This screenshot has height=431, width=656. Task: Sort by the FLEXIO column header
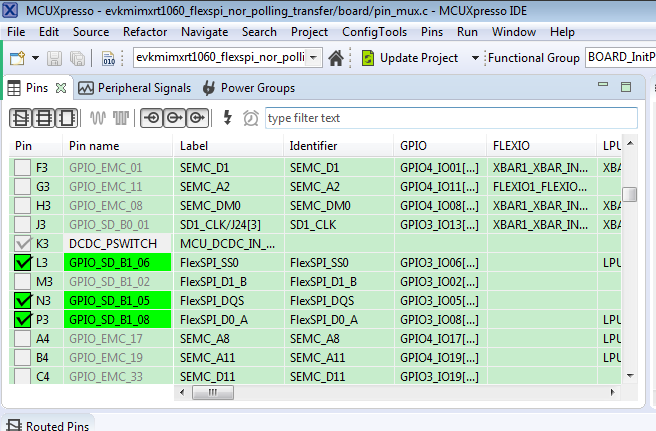point(542,146)
